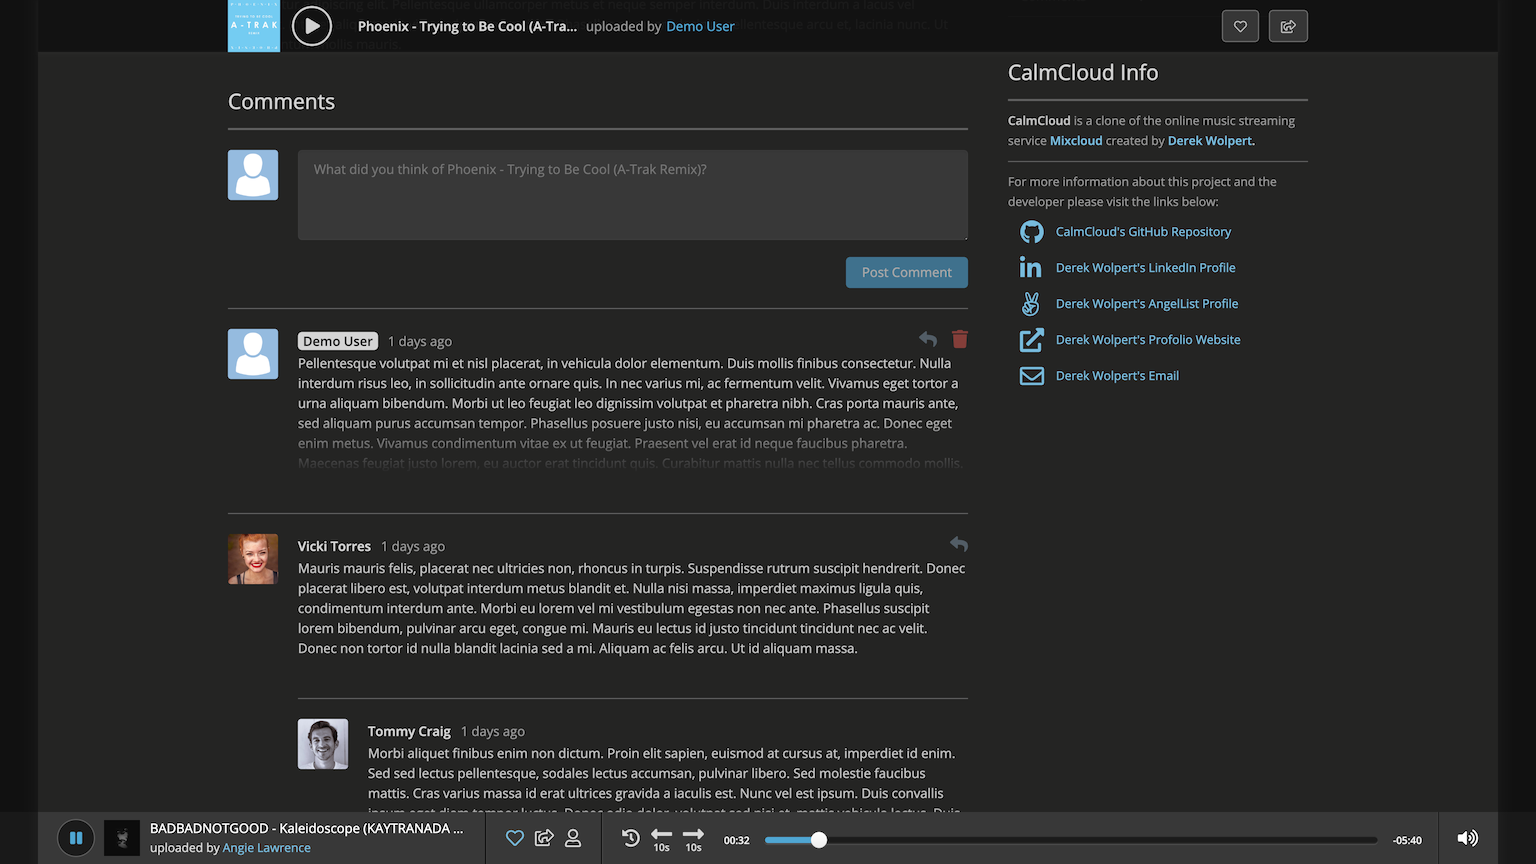Open Derek Wolpert's AngelList Profile link
The image size is (1536, 864).
pos(1147,304)
